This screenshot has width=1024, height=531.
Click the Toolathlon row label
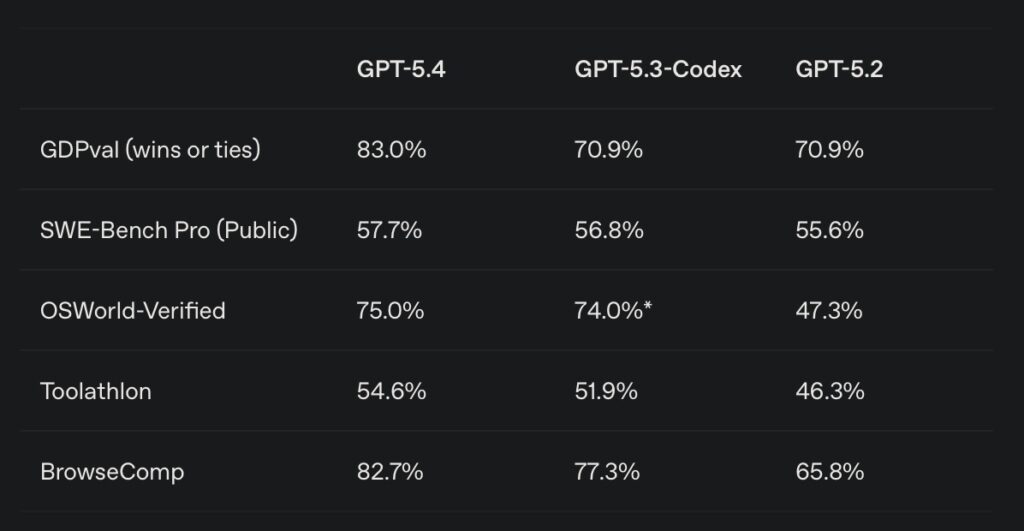pos(96,391)
